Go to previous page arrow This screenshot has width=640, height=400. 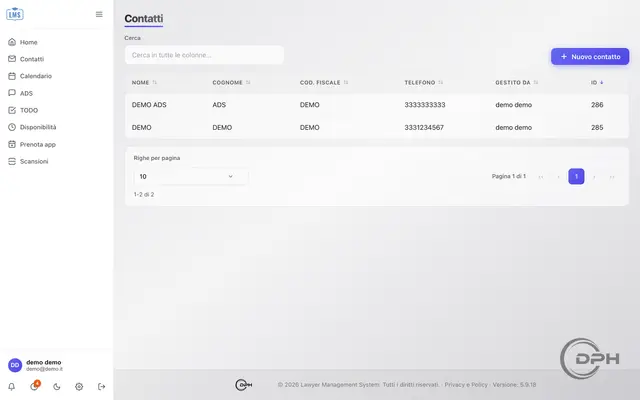click(558, 177)
